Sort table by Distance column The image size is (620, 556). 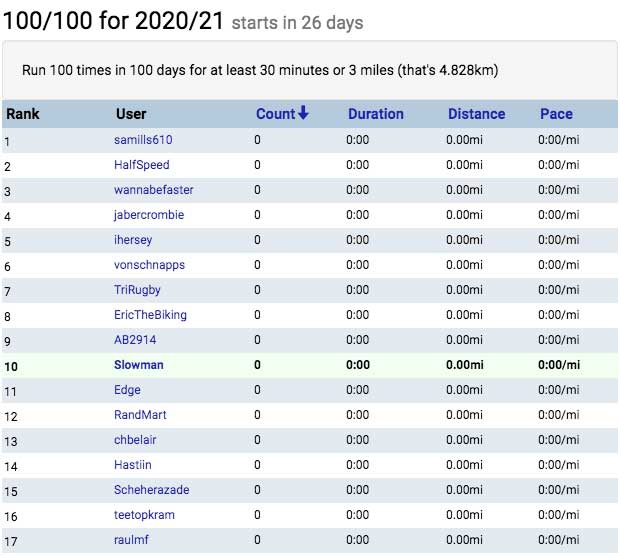tap(476, 114)
